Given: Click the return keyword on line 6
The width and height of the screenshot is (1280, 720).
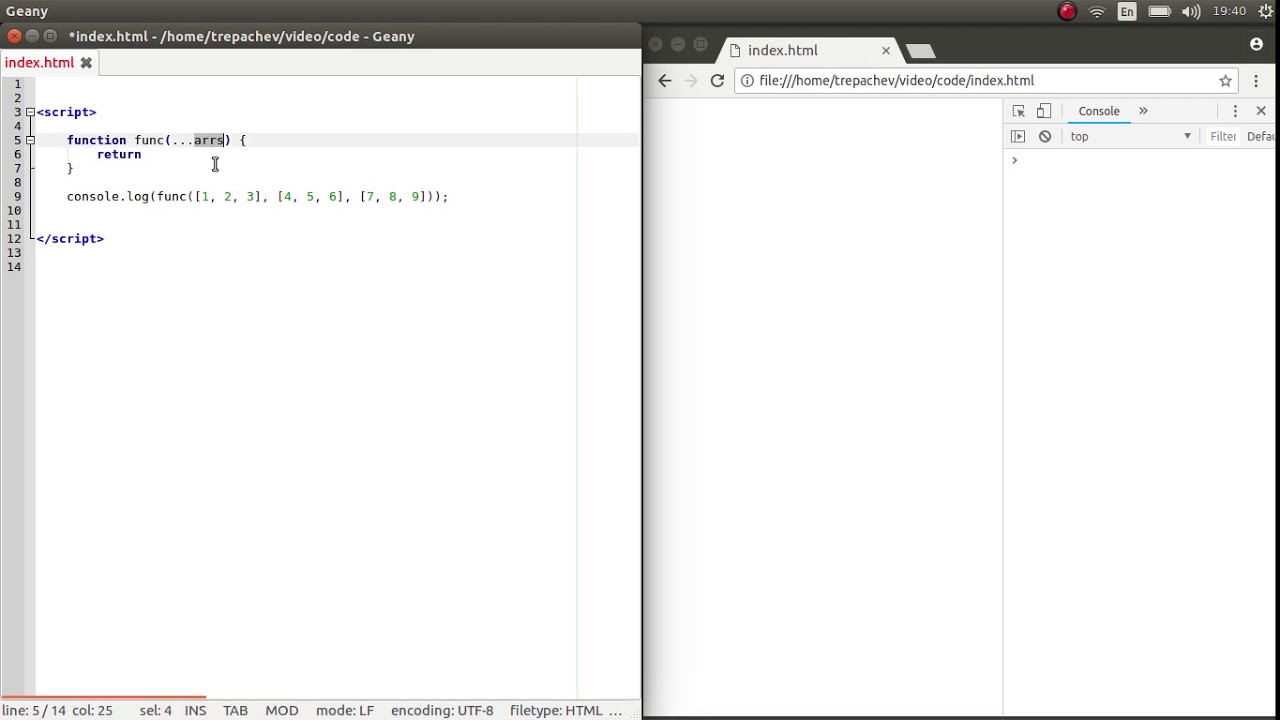Looking at the screenshot, I should (x=119, y=154).
